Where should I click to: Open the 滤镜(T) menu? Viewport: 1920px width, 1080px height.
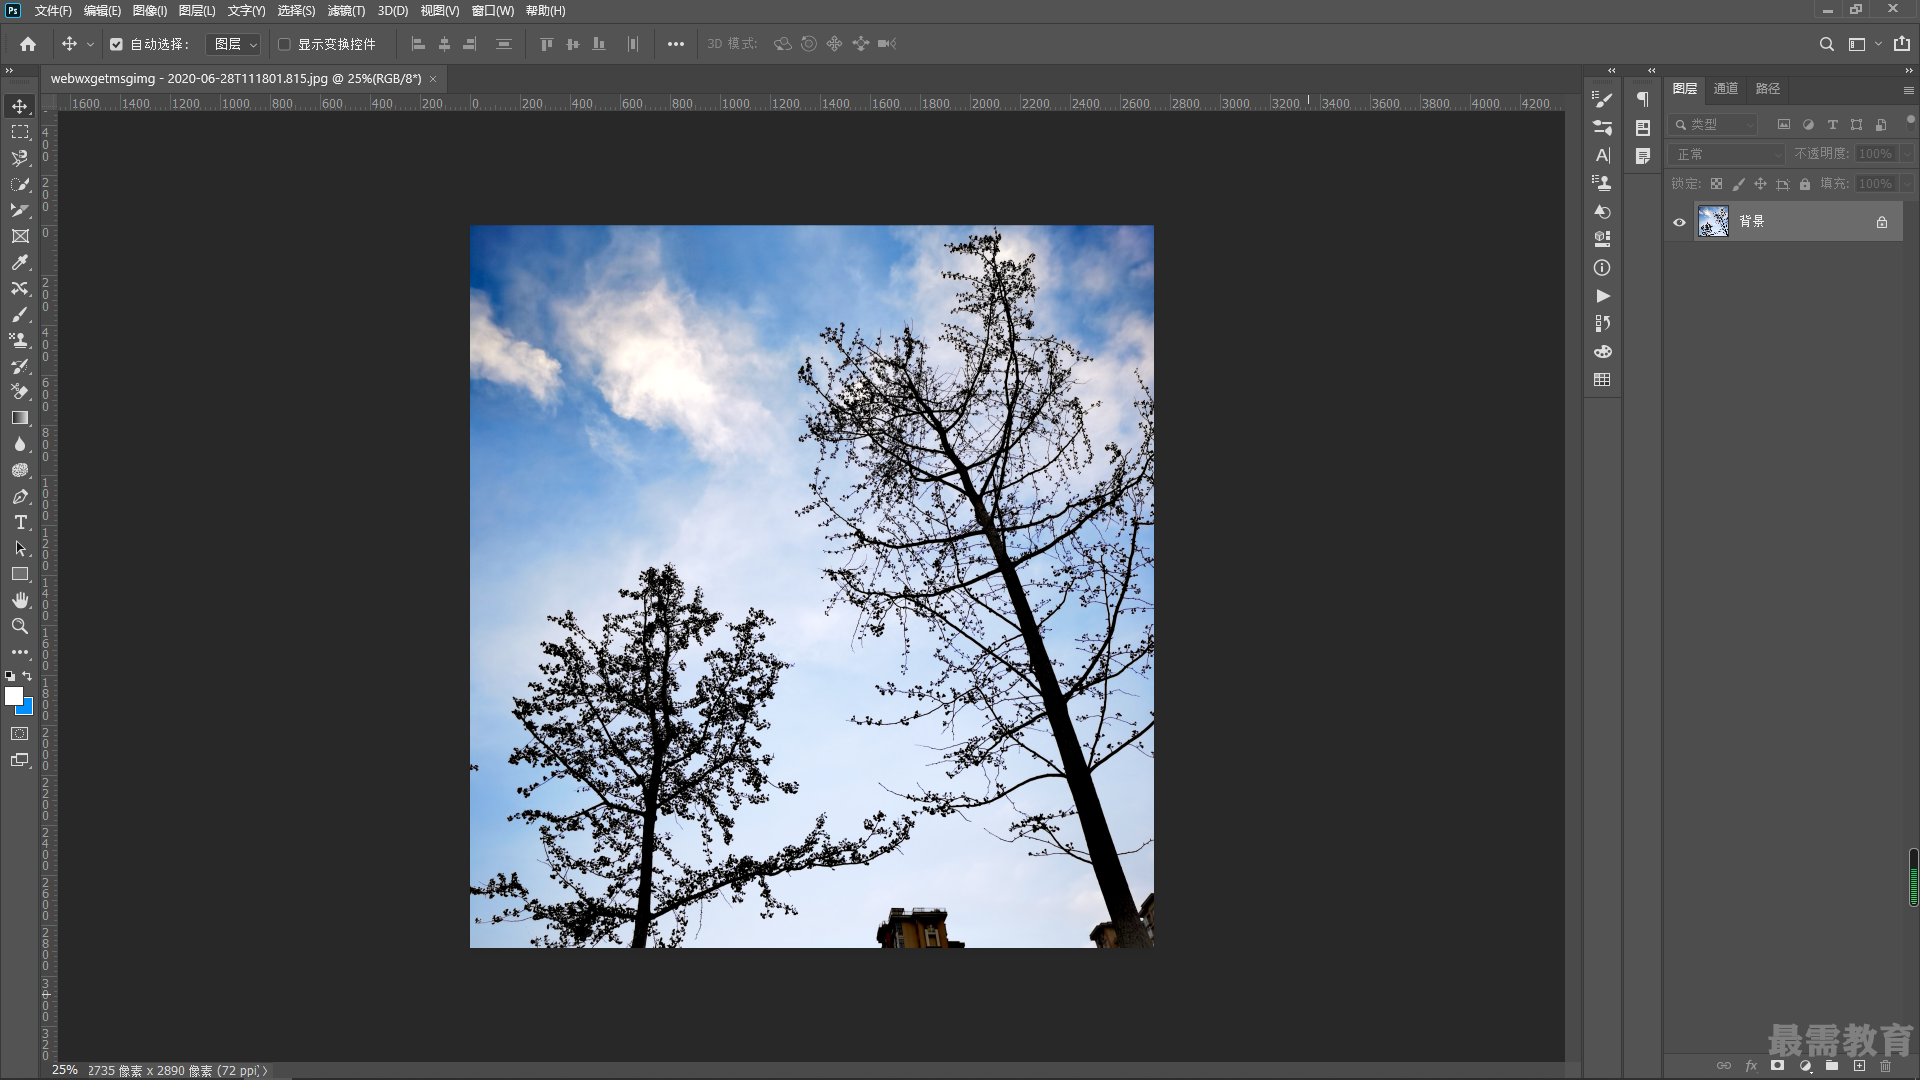point(346,11)
